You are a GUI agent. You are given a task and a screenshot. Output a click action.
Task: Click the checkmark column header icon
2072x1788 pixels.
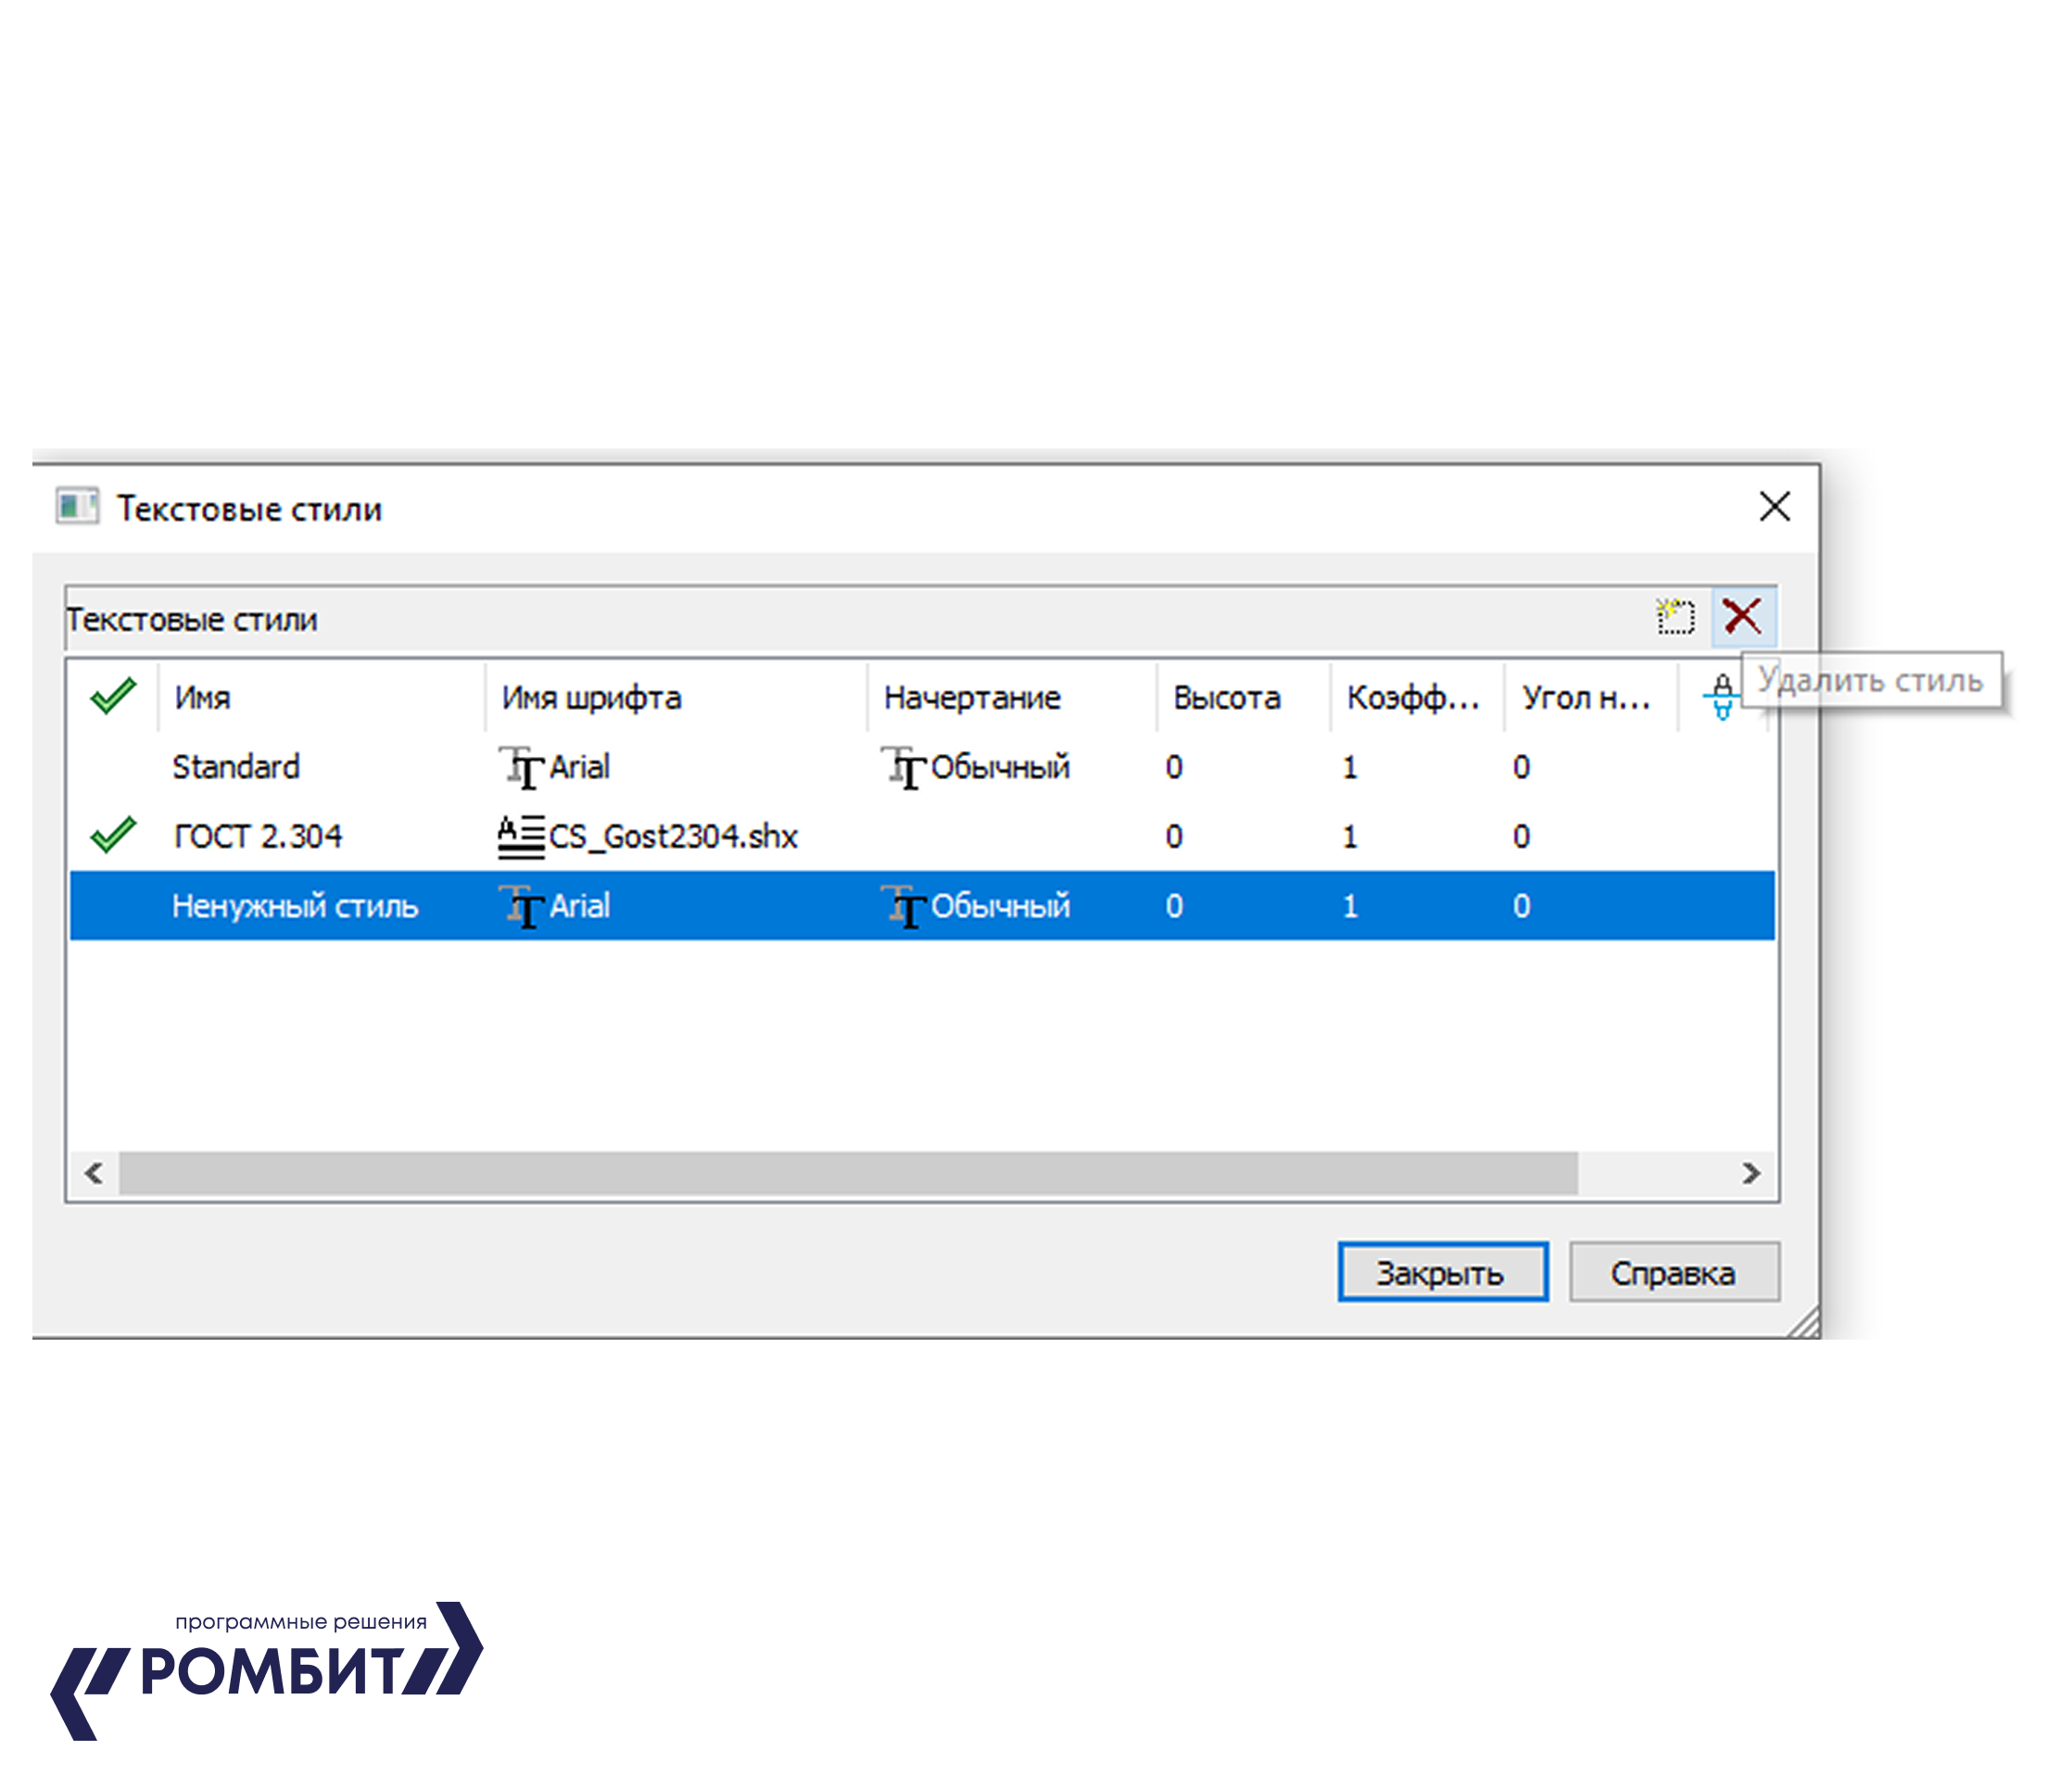pos(113,696)
